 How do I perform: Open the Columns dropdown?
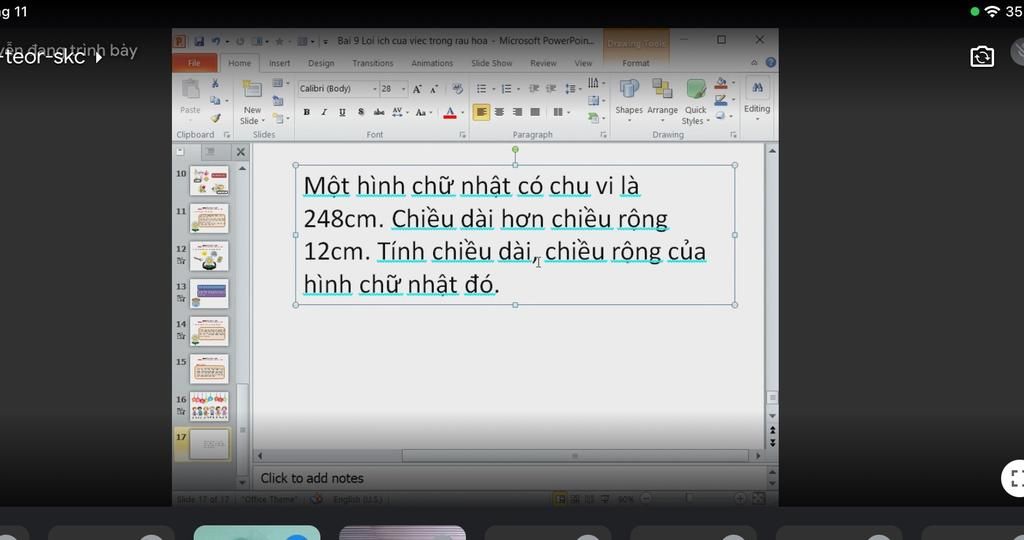point(560,112)
